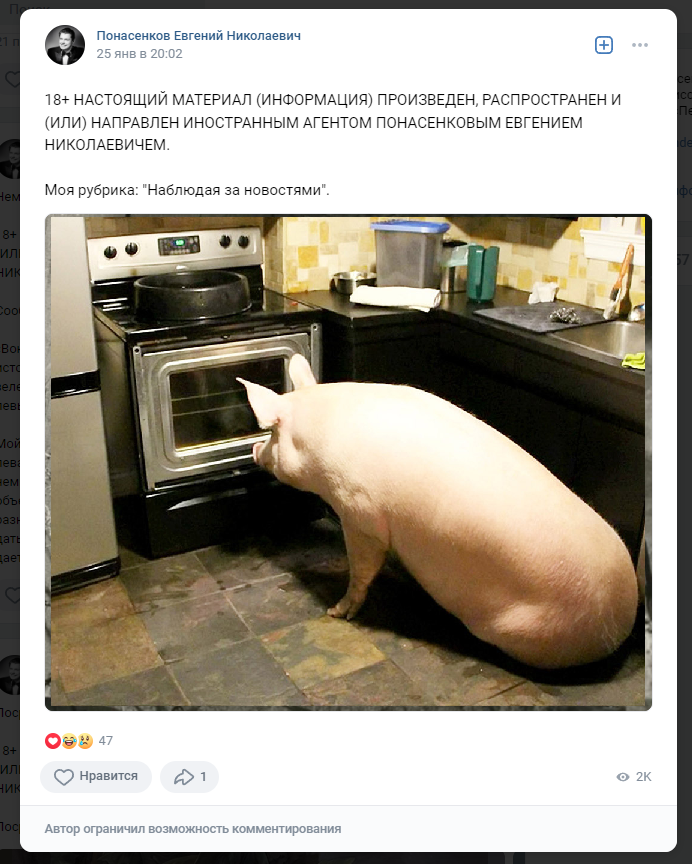Click the views eye icon
The height and width of the screenshot is (864, 692).
pyautogui.click(x=623, y=777)
